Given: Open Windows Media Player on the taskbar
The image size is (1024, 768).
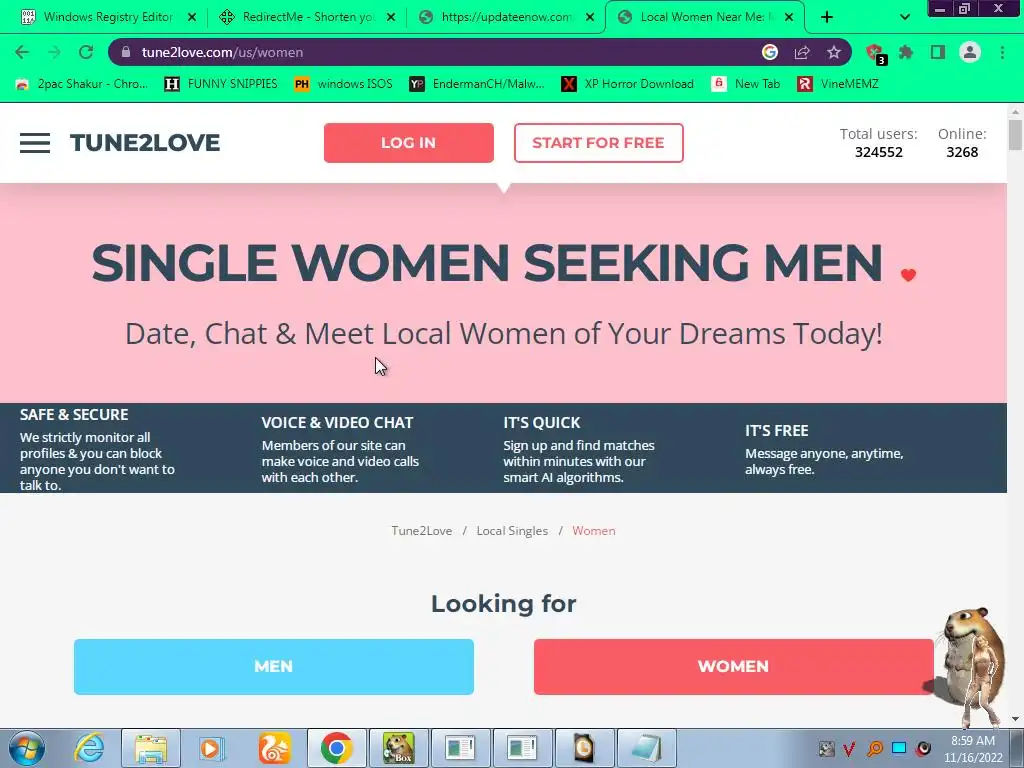Looking at the screenshot, I should [212, 748].
